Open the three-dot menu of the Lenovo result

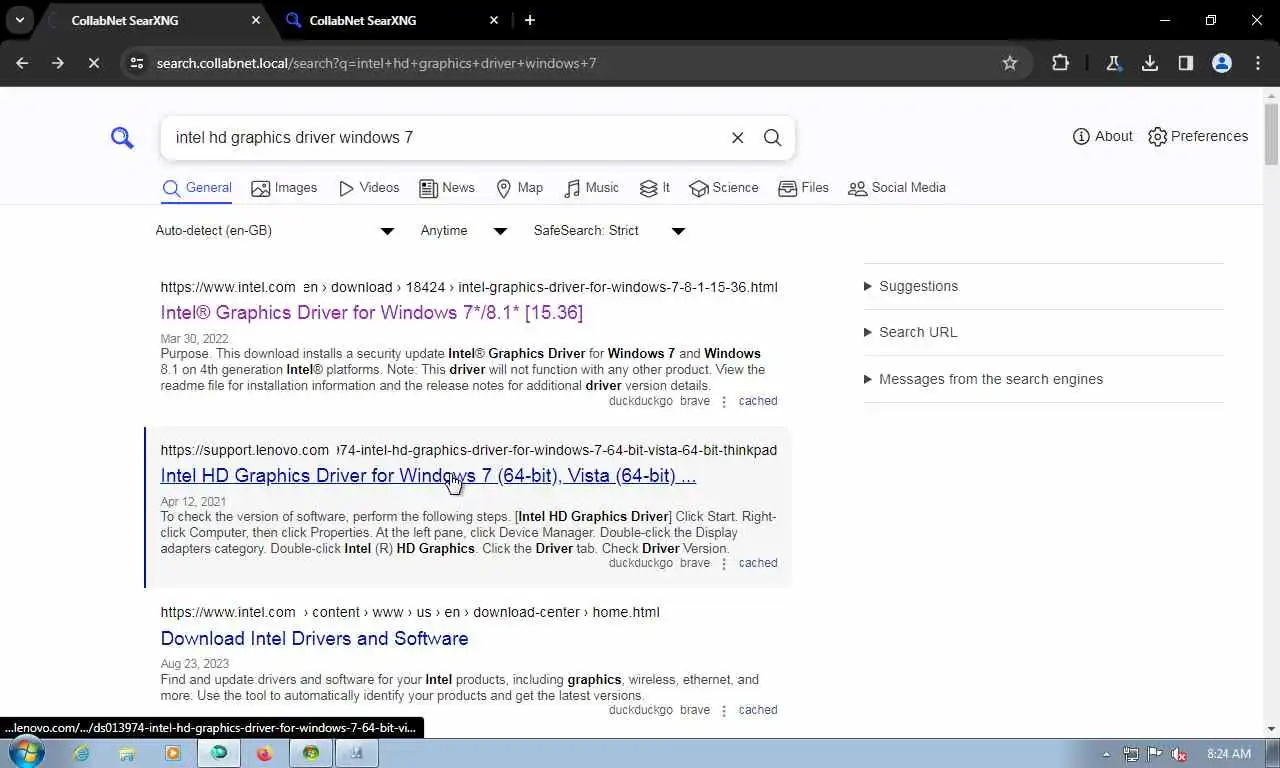724,564
